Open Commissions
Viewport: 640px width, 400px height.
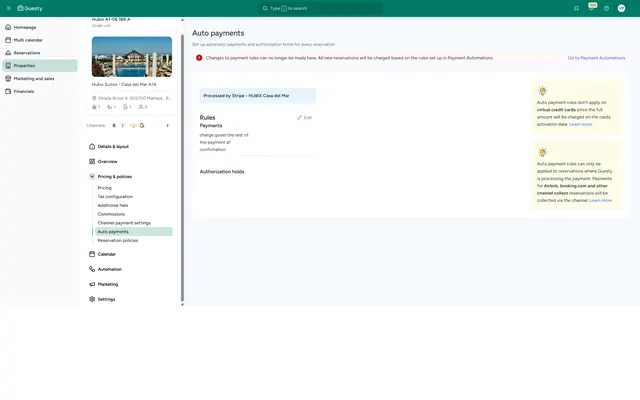[x=111, y=214]
